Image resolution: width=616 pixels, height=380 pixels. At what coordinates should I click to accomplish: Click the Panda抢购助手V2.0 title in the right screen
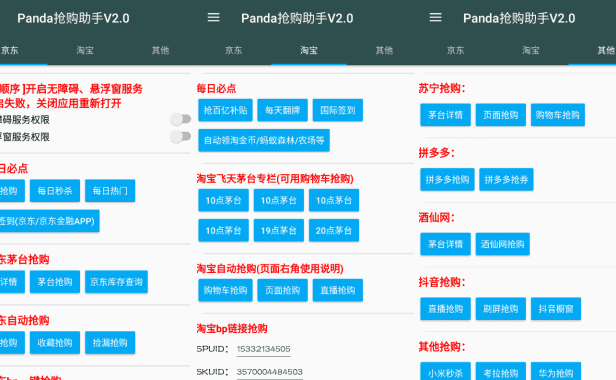519,18
